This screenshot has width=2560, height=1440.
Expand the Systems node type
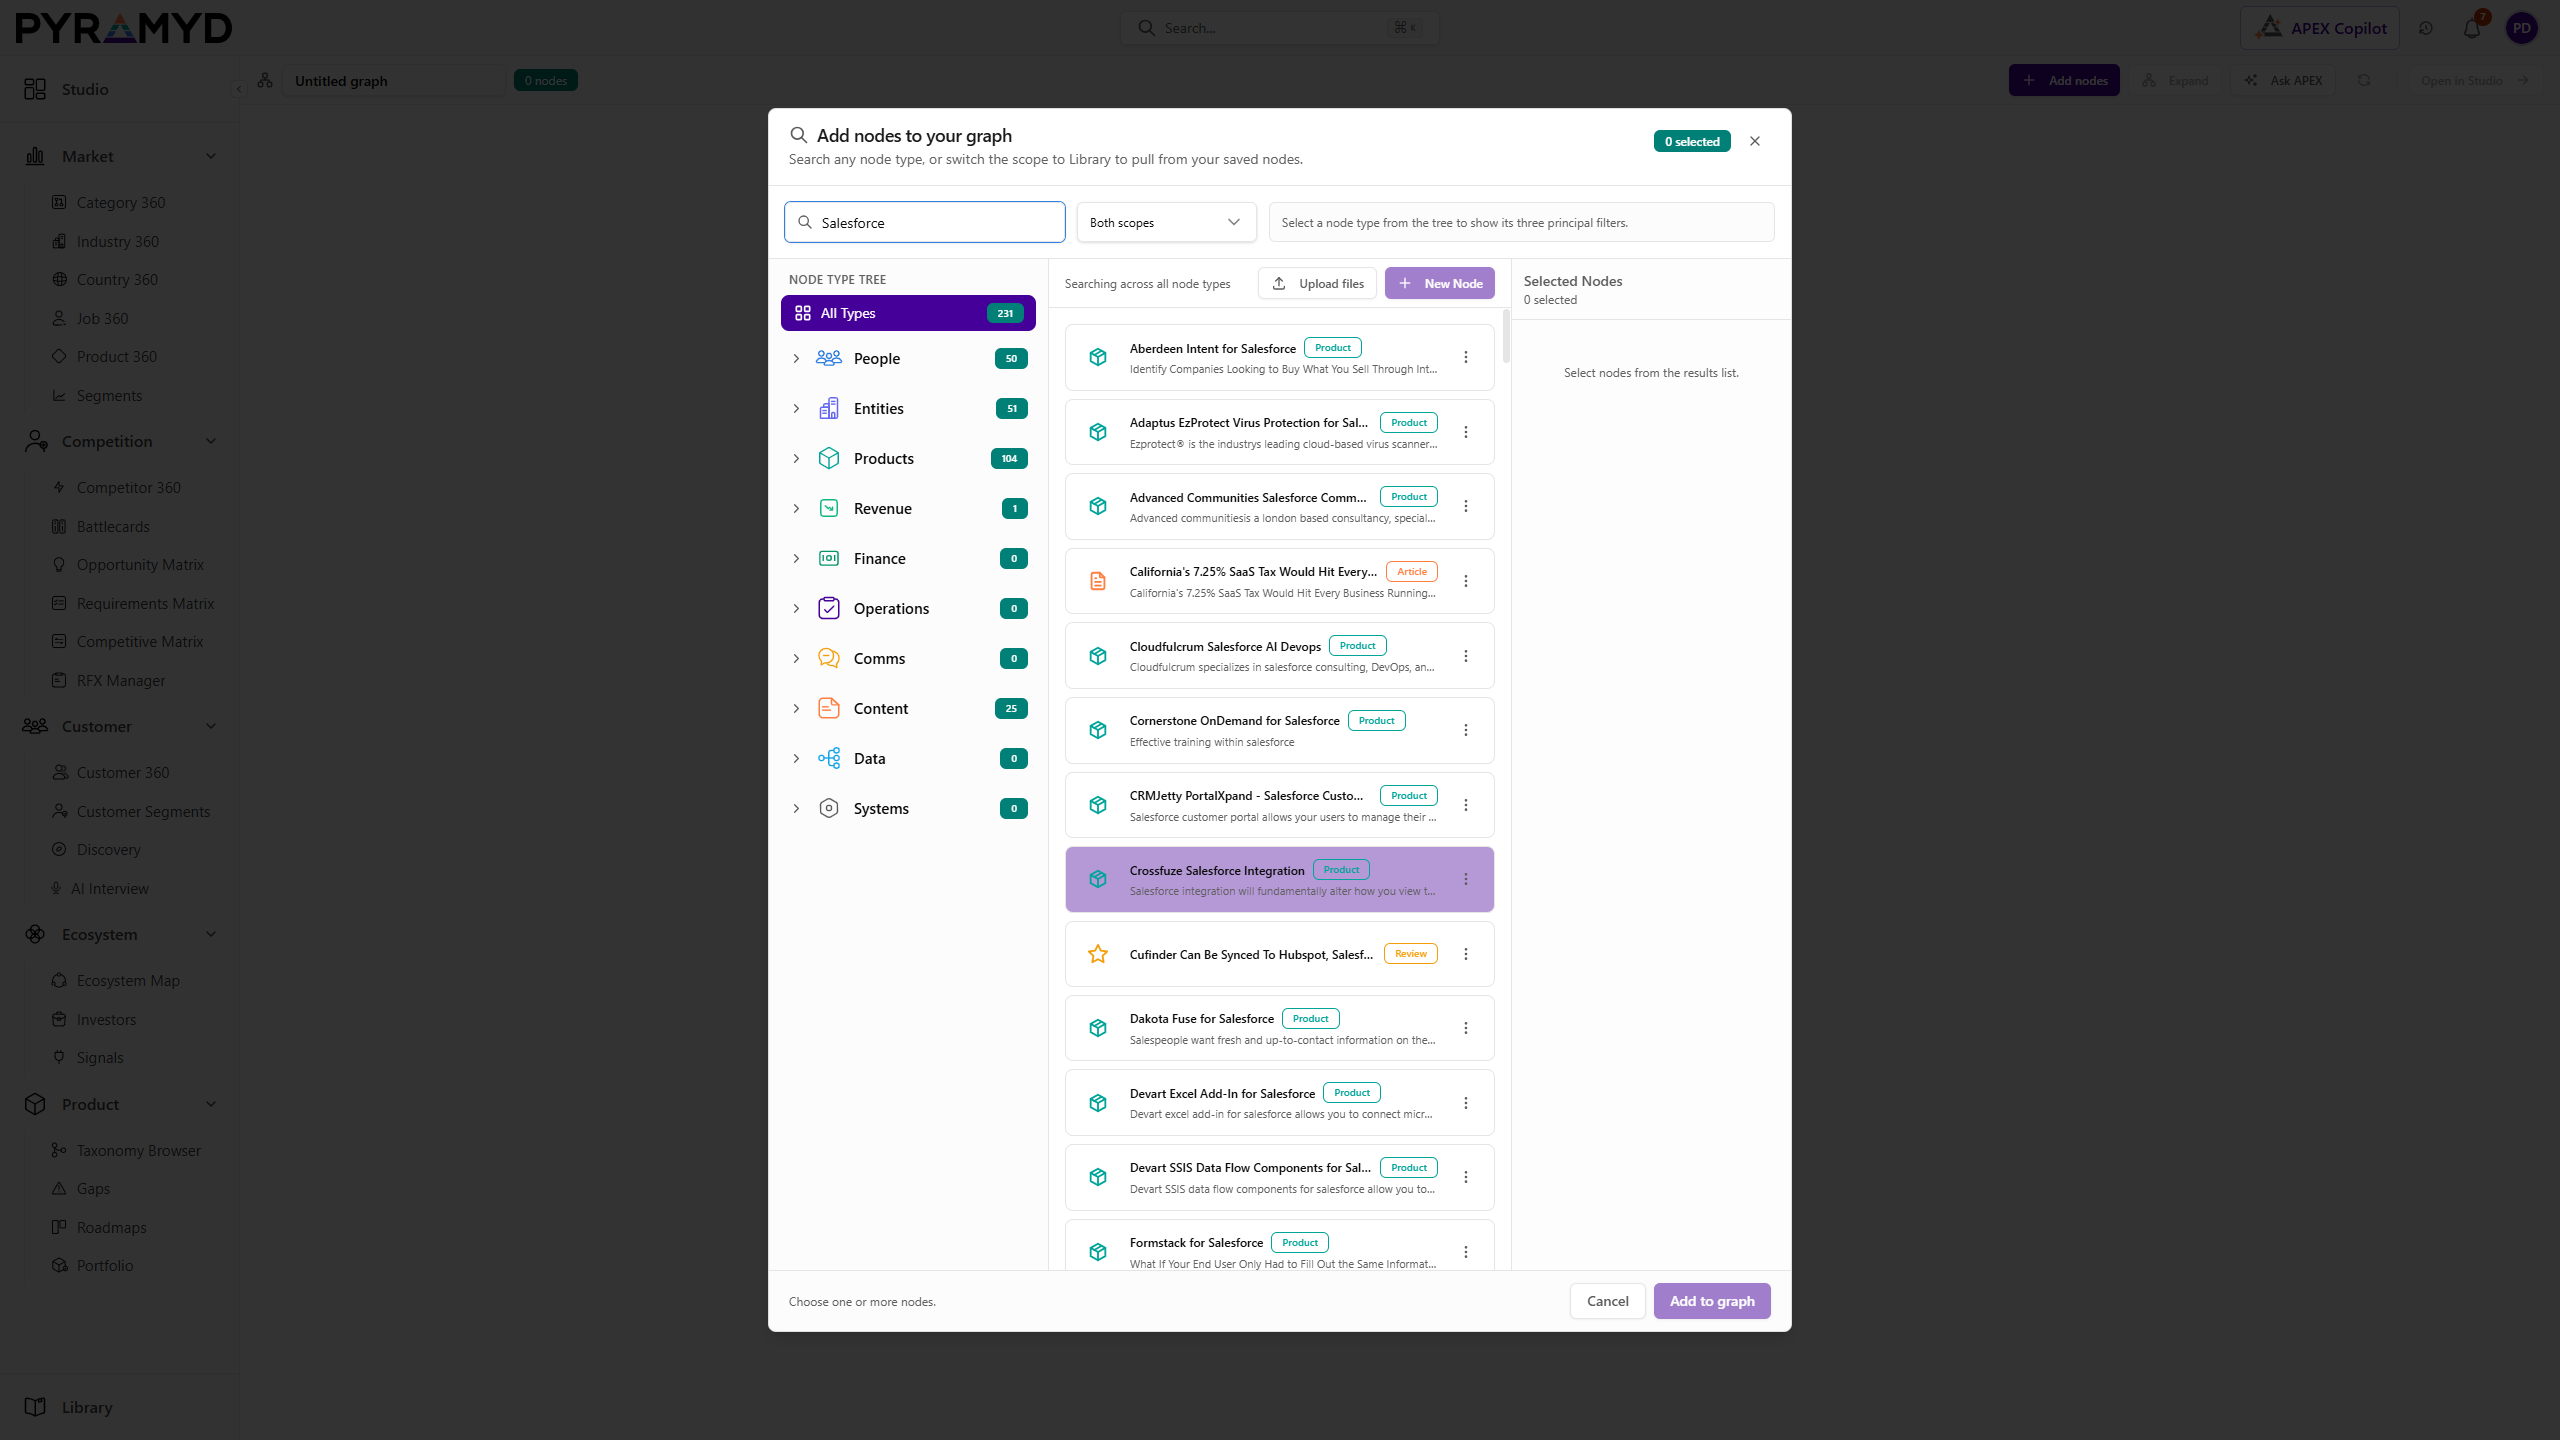[796, 808]
